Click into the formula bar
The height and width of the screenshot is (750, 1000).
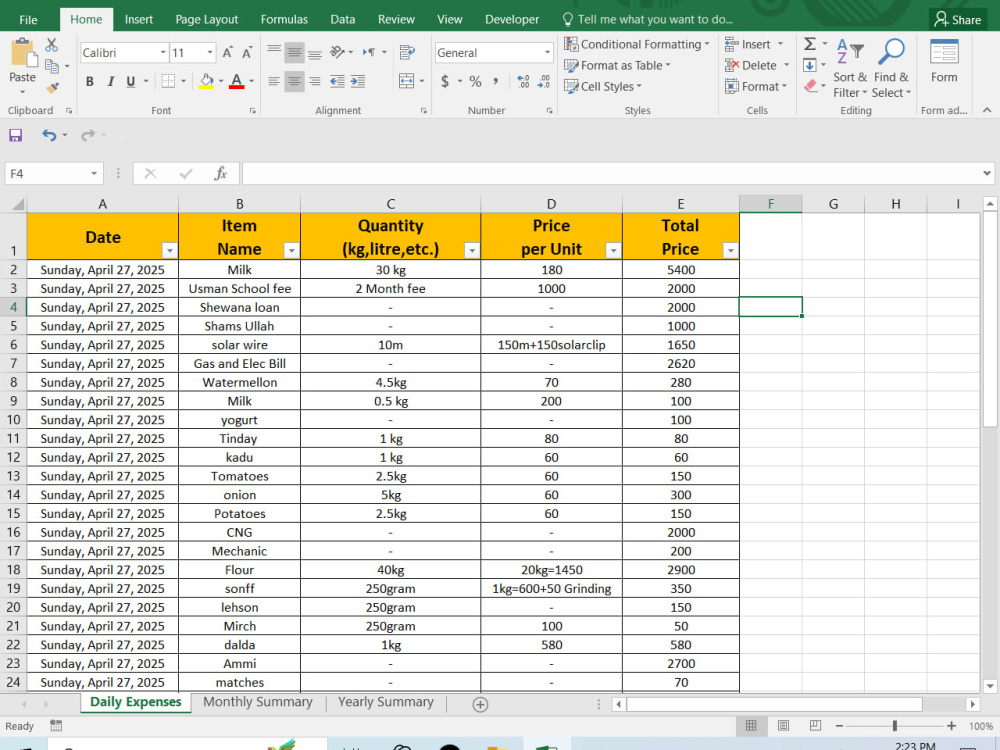[611, 173]
